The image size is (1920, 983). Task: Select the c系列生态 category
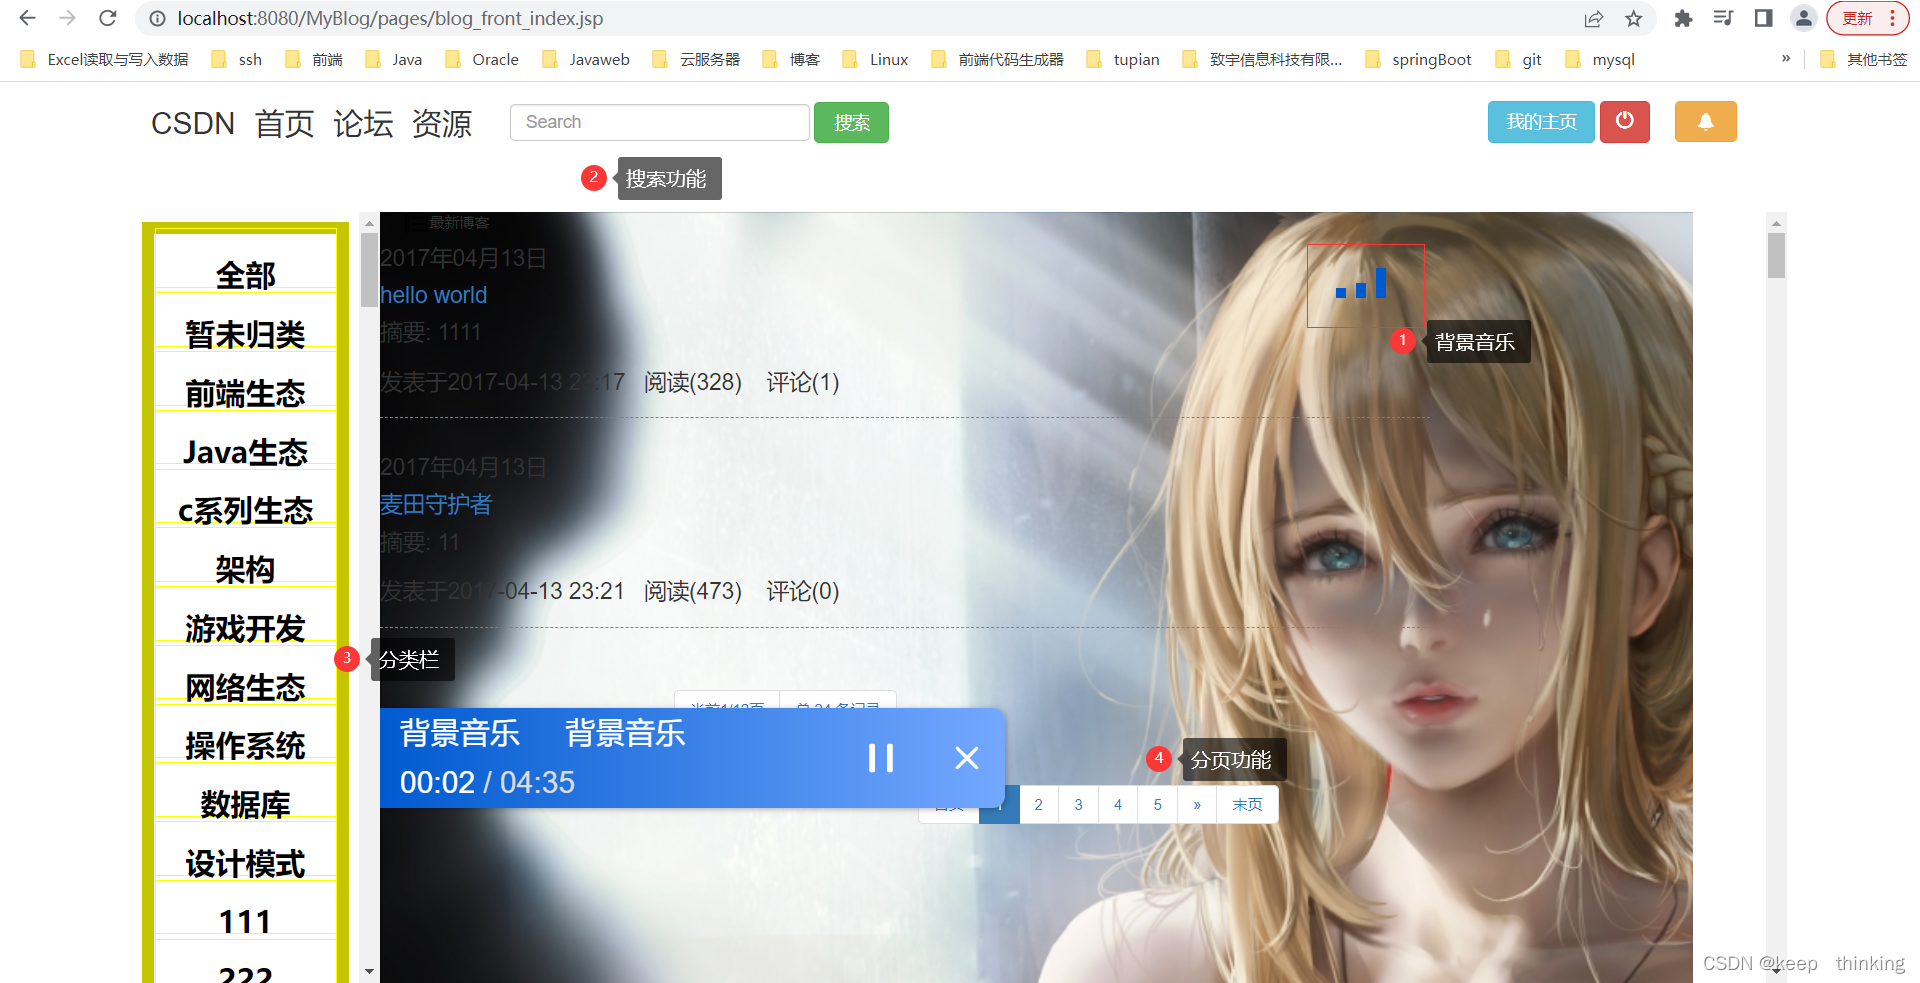[x=246, y=510]
